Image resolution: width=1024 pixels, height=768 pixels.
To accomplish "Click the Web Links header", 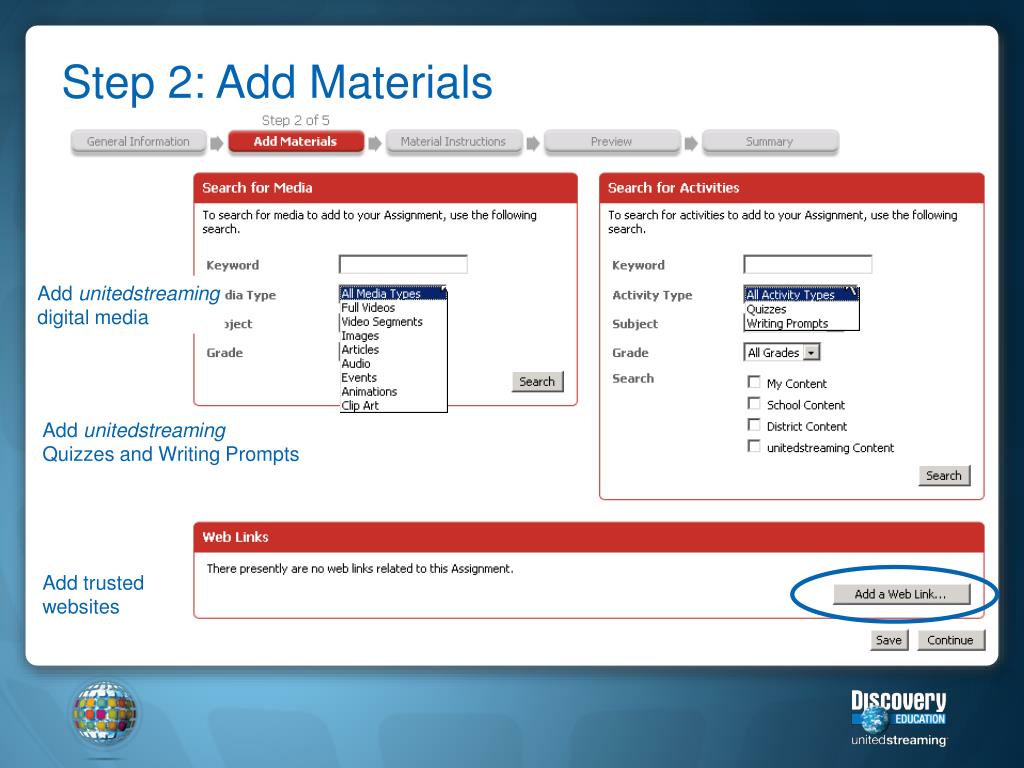I will [x=588, y=537].
